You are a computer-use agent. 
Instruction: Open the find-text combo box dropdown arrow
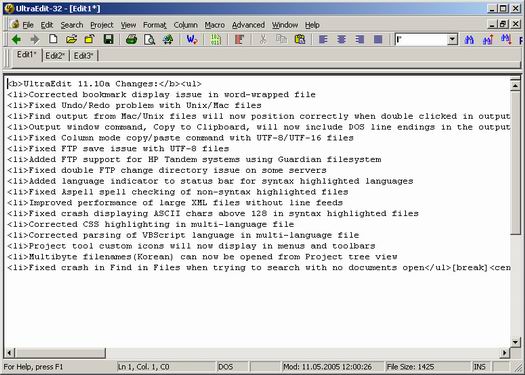tap(452, 40)
